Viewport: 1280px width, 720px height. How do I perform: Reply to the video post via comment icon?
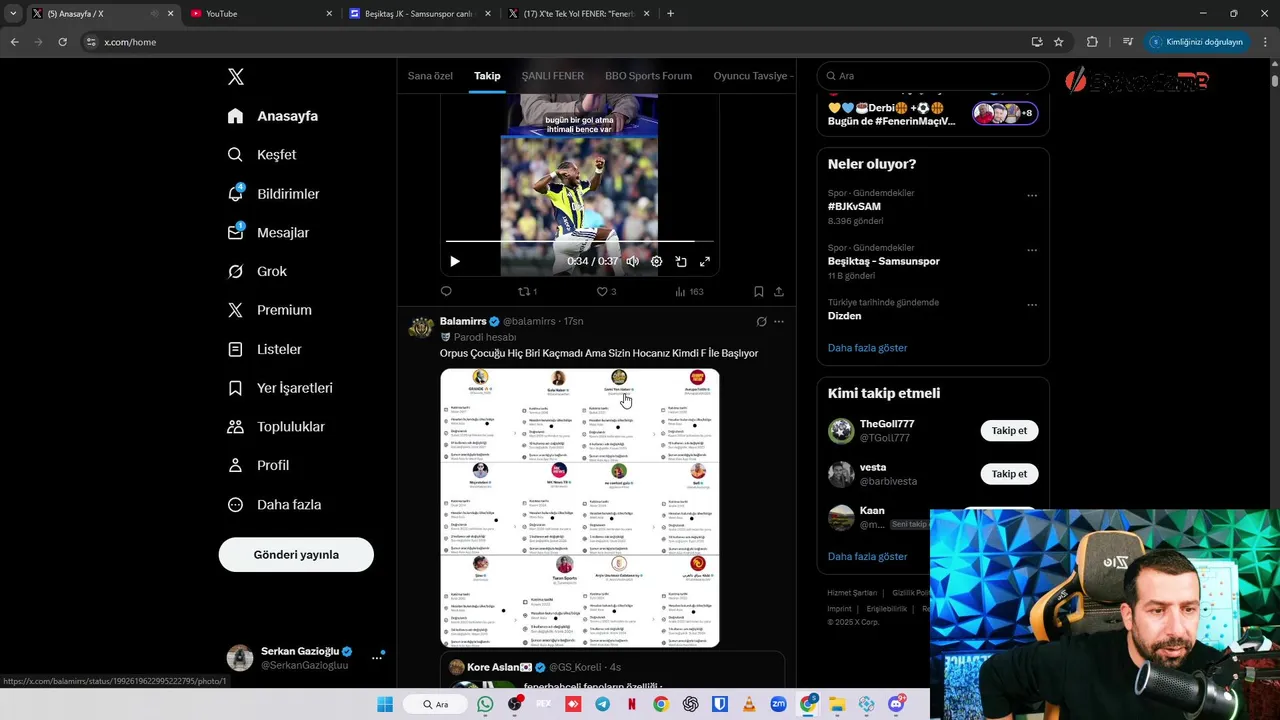pyautogui.click(x=446, y=292)
